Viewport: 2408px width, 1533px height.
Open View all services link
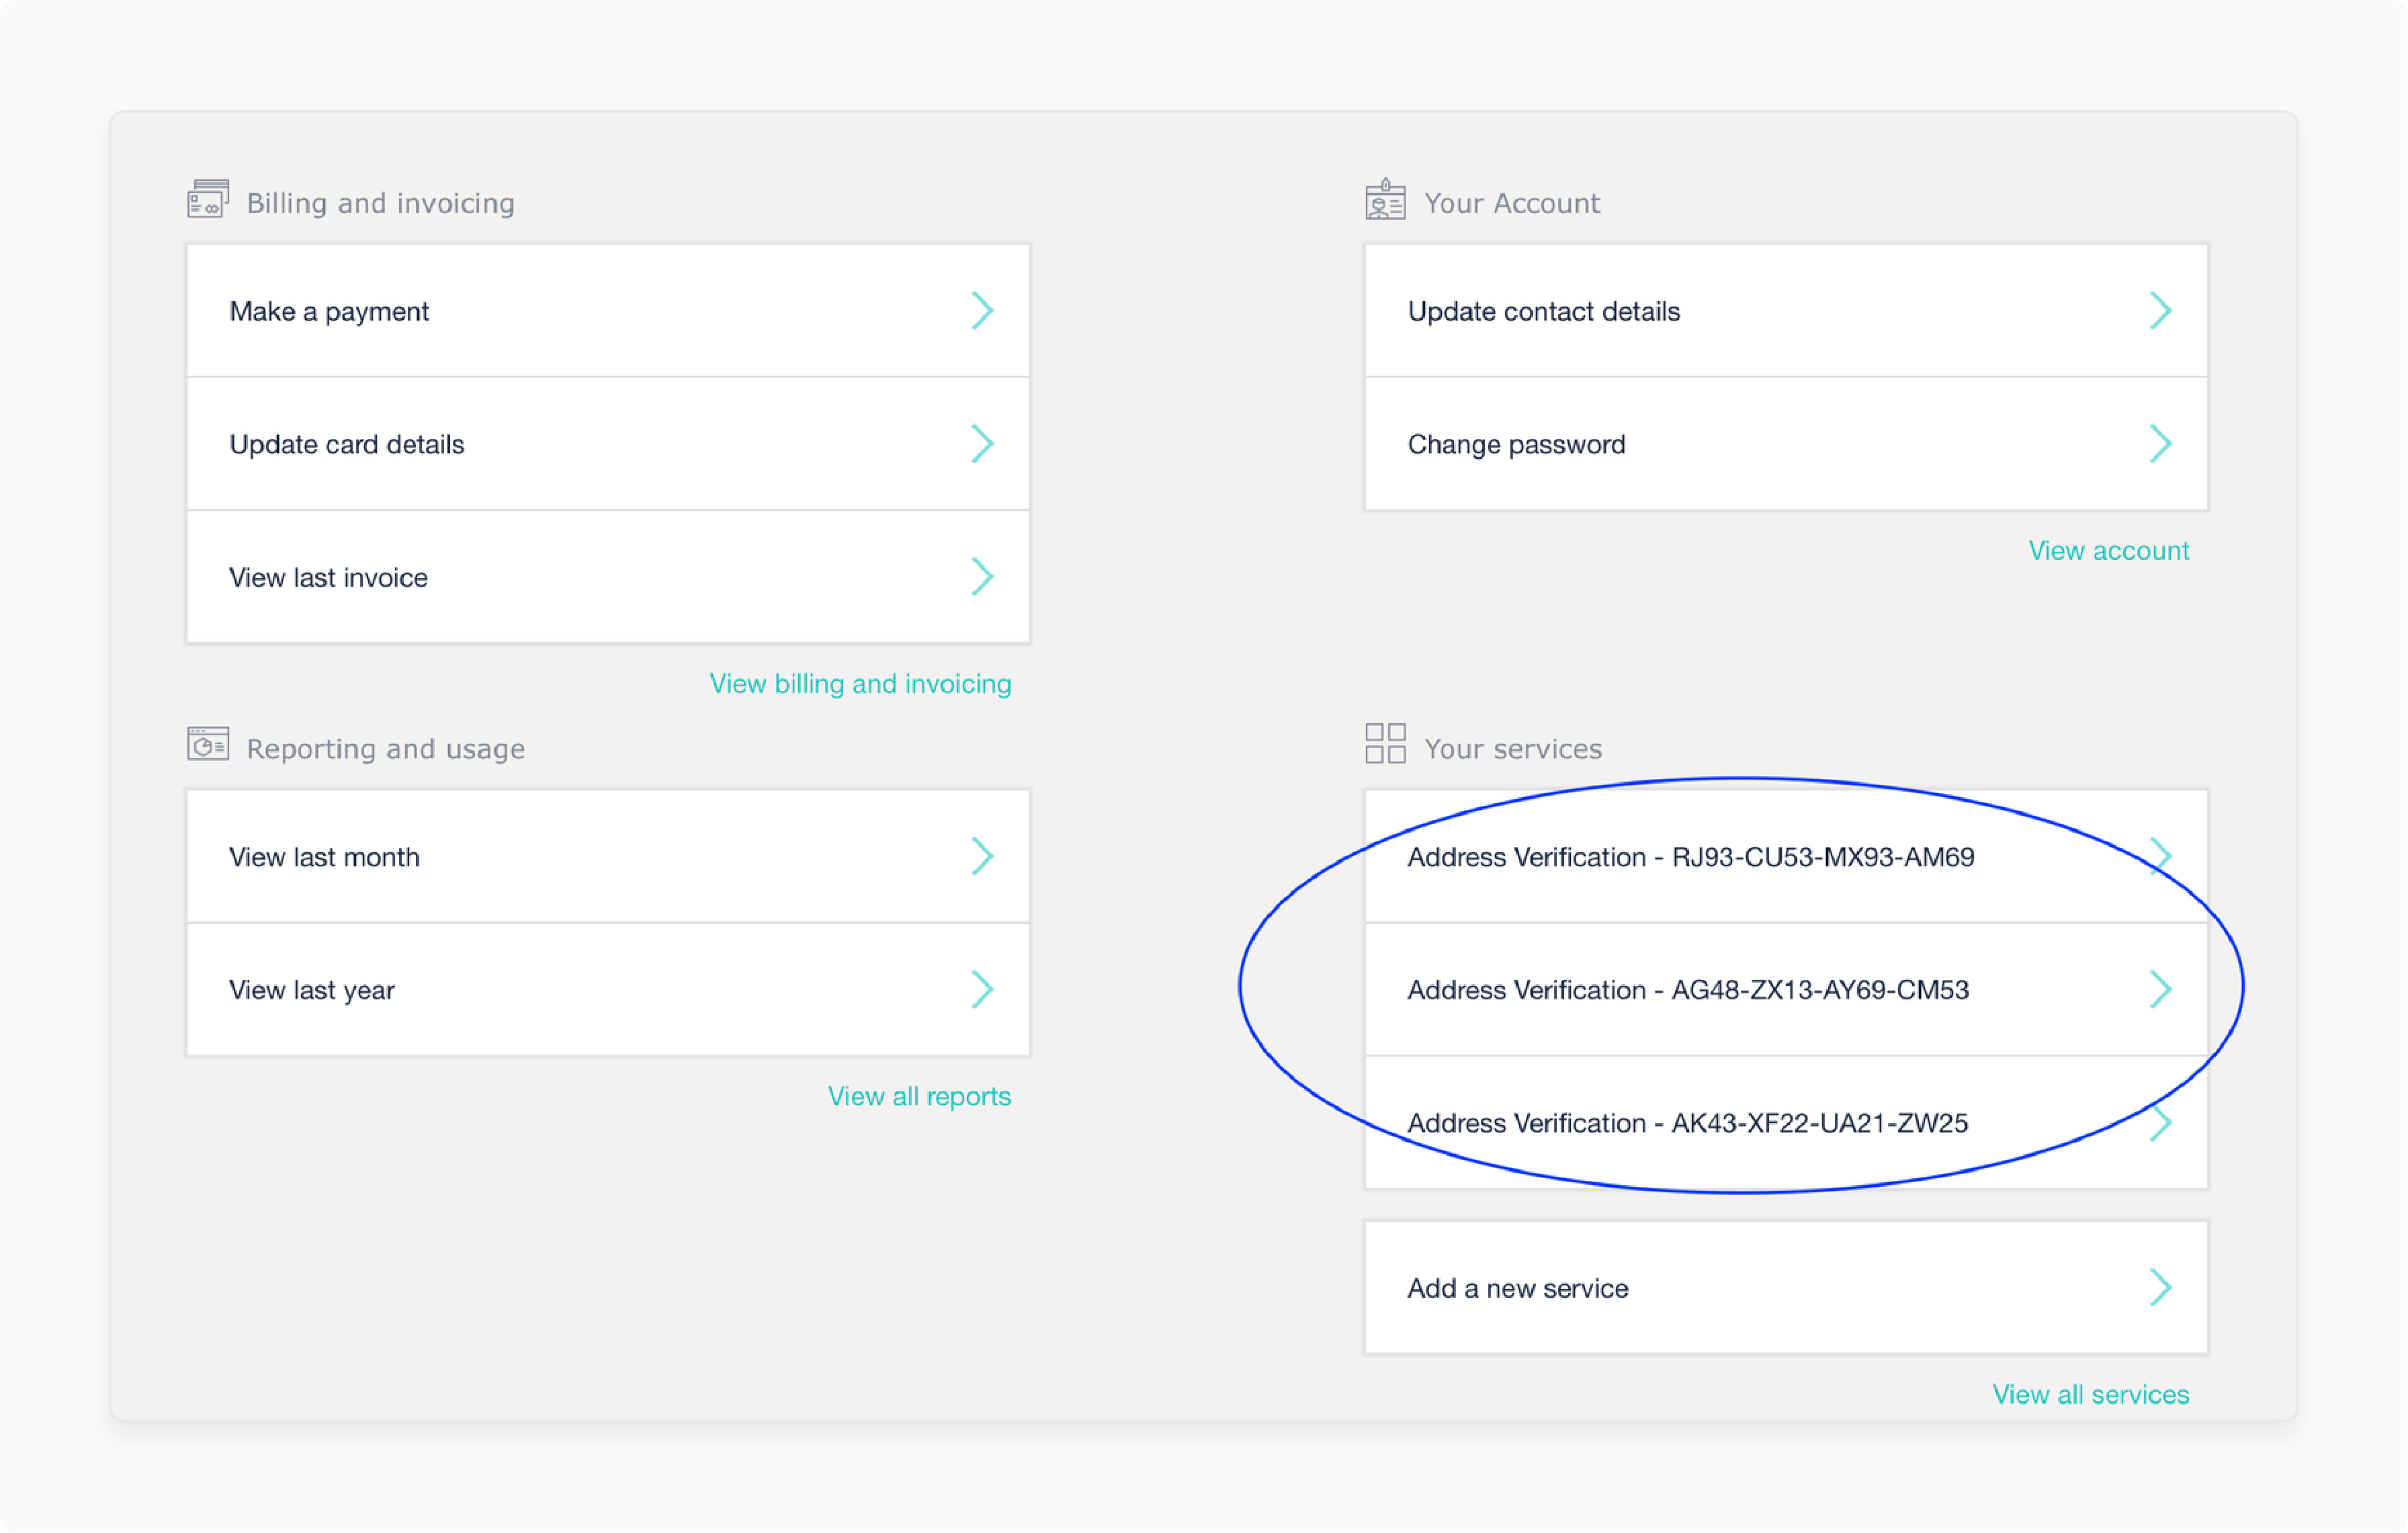click(2094, 1396)
